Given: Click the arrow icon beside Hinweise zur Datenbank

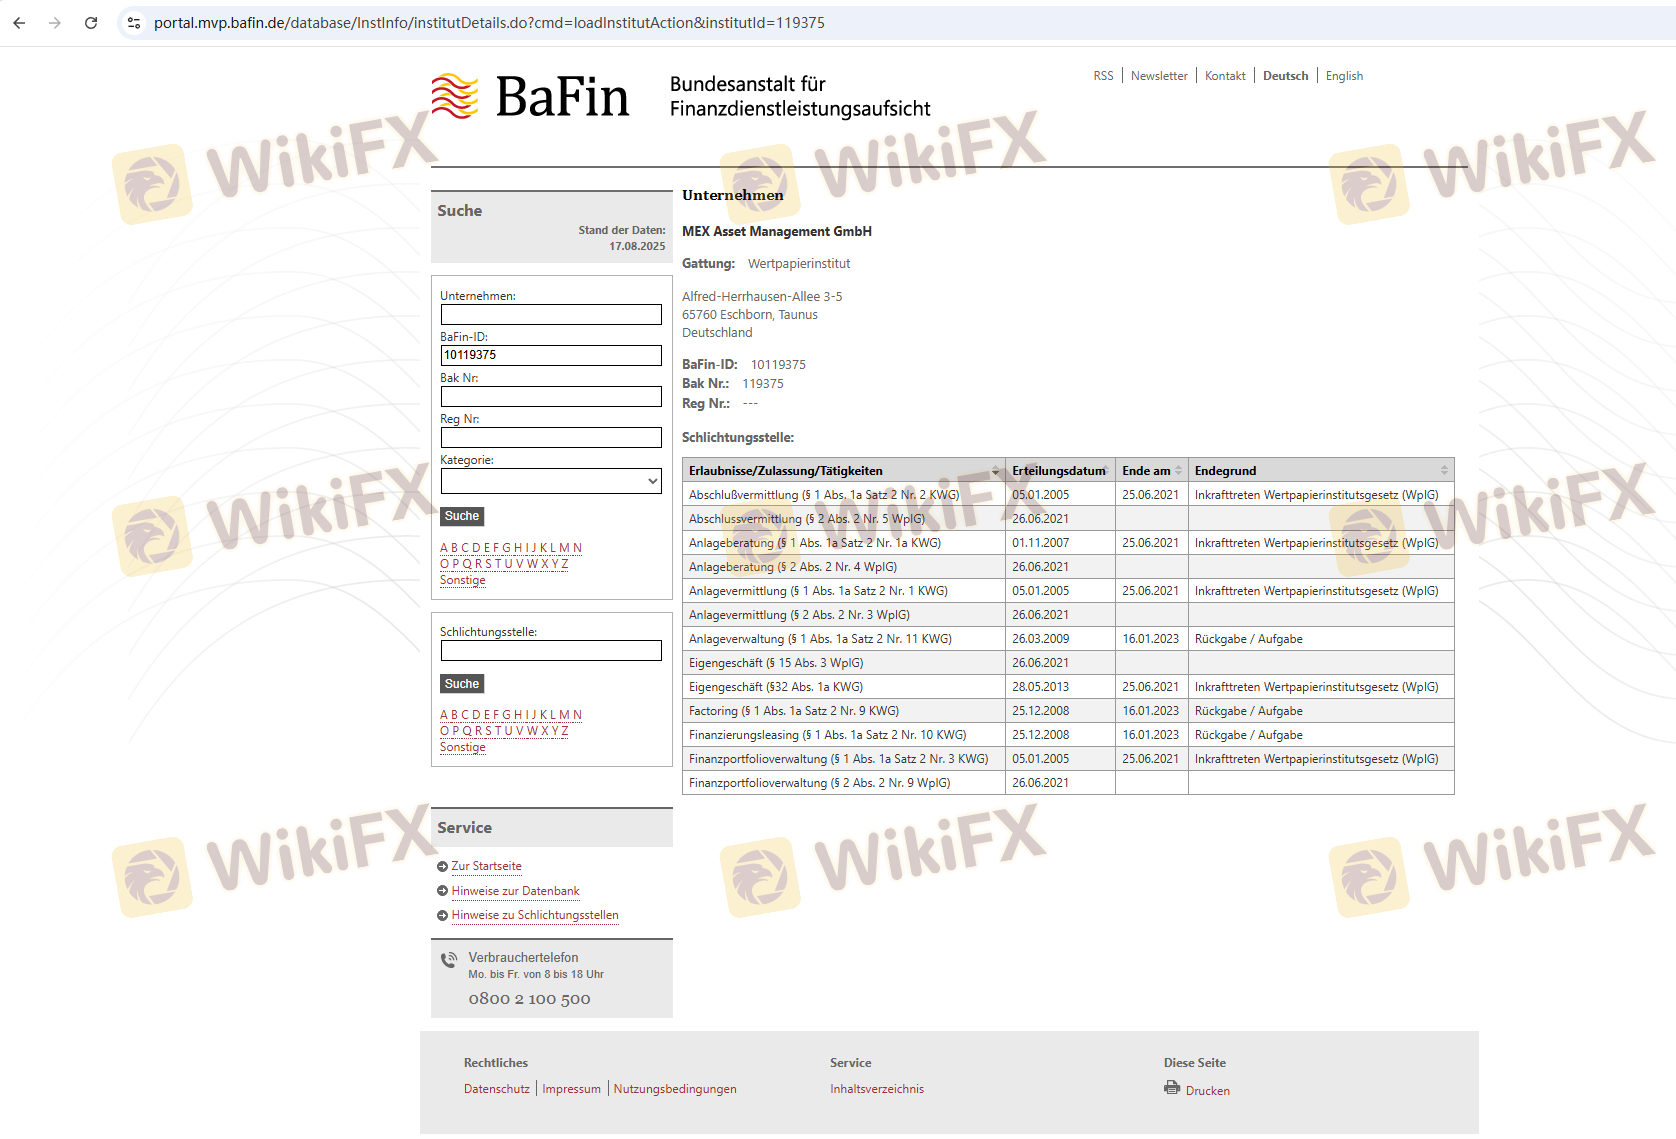Looking at the screenshot, I should point(442,891).
